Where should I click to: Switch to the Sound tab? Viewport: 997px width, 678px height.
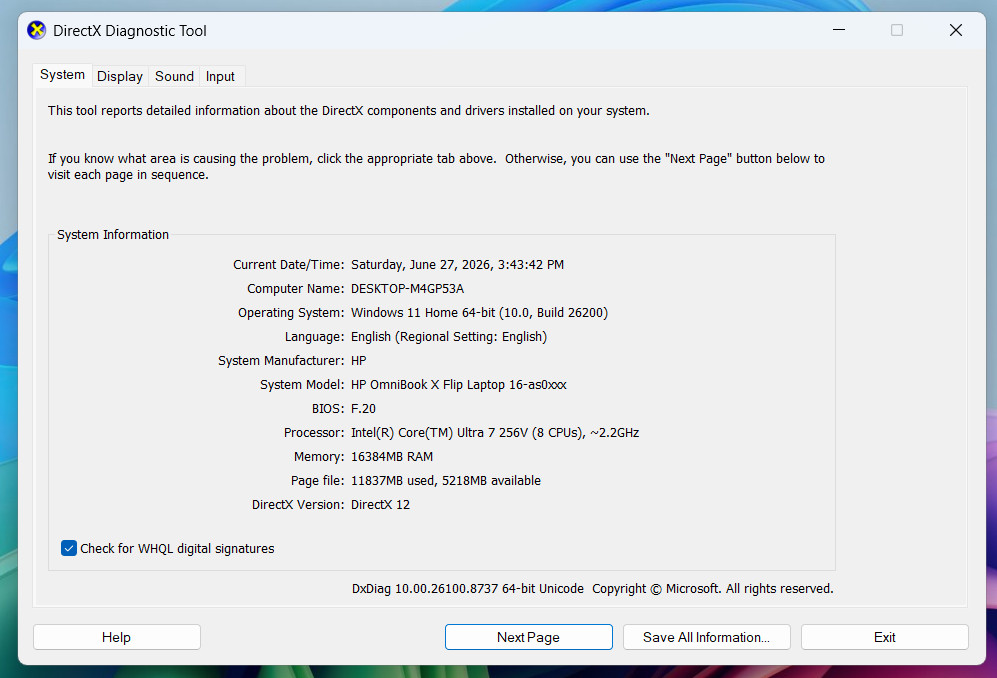174,76
